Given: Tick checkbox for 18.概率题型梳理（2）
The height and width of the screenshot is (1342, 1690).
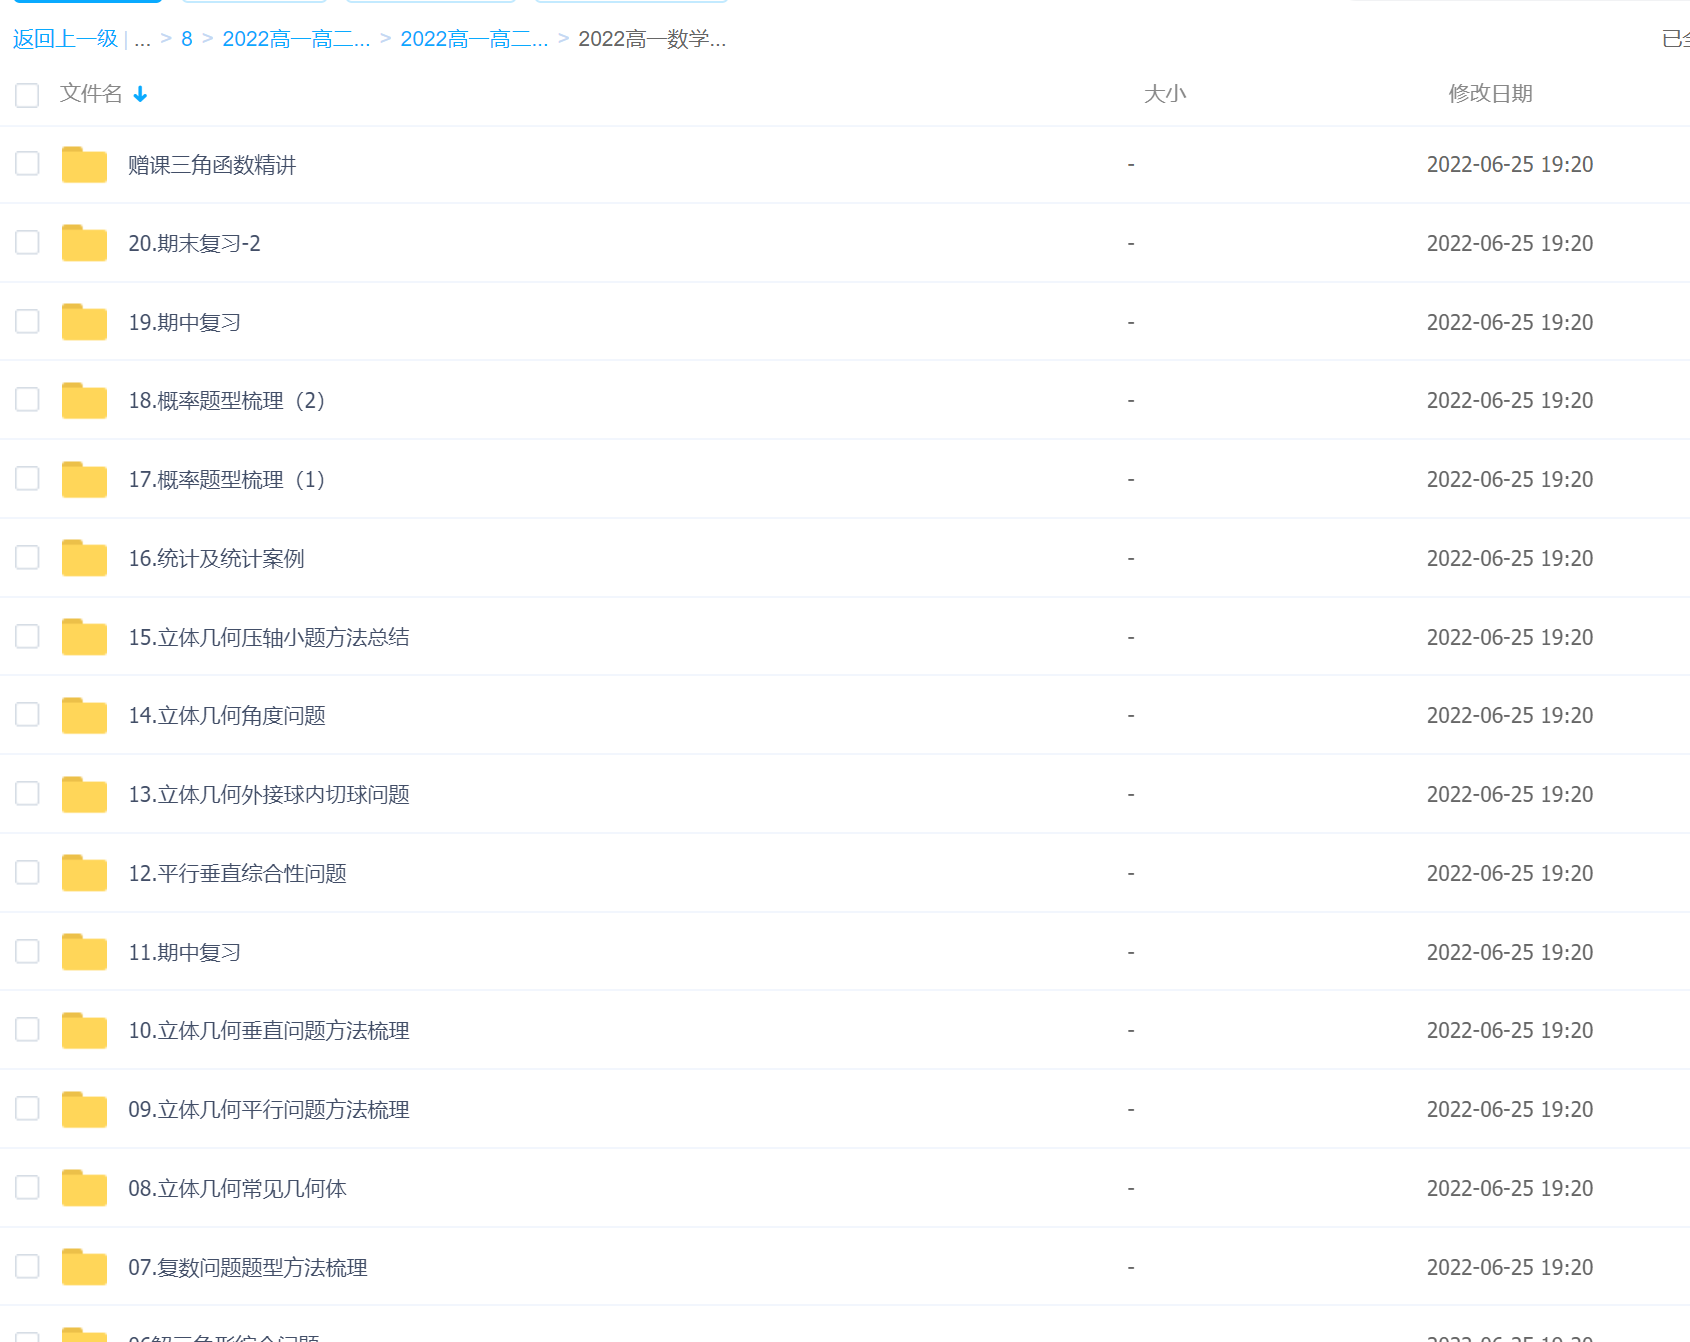Looking at the screenshot, I should pyautogui.click(x=27, y=399).
